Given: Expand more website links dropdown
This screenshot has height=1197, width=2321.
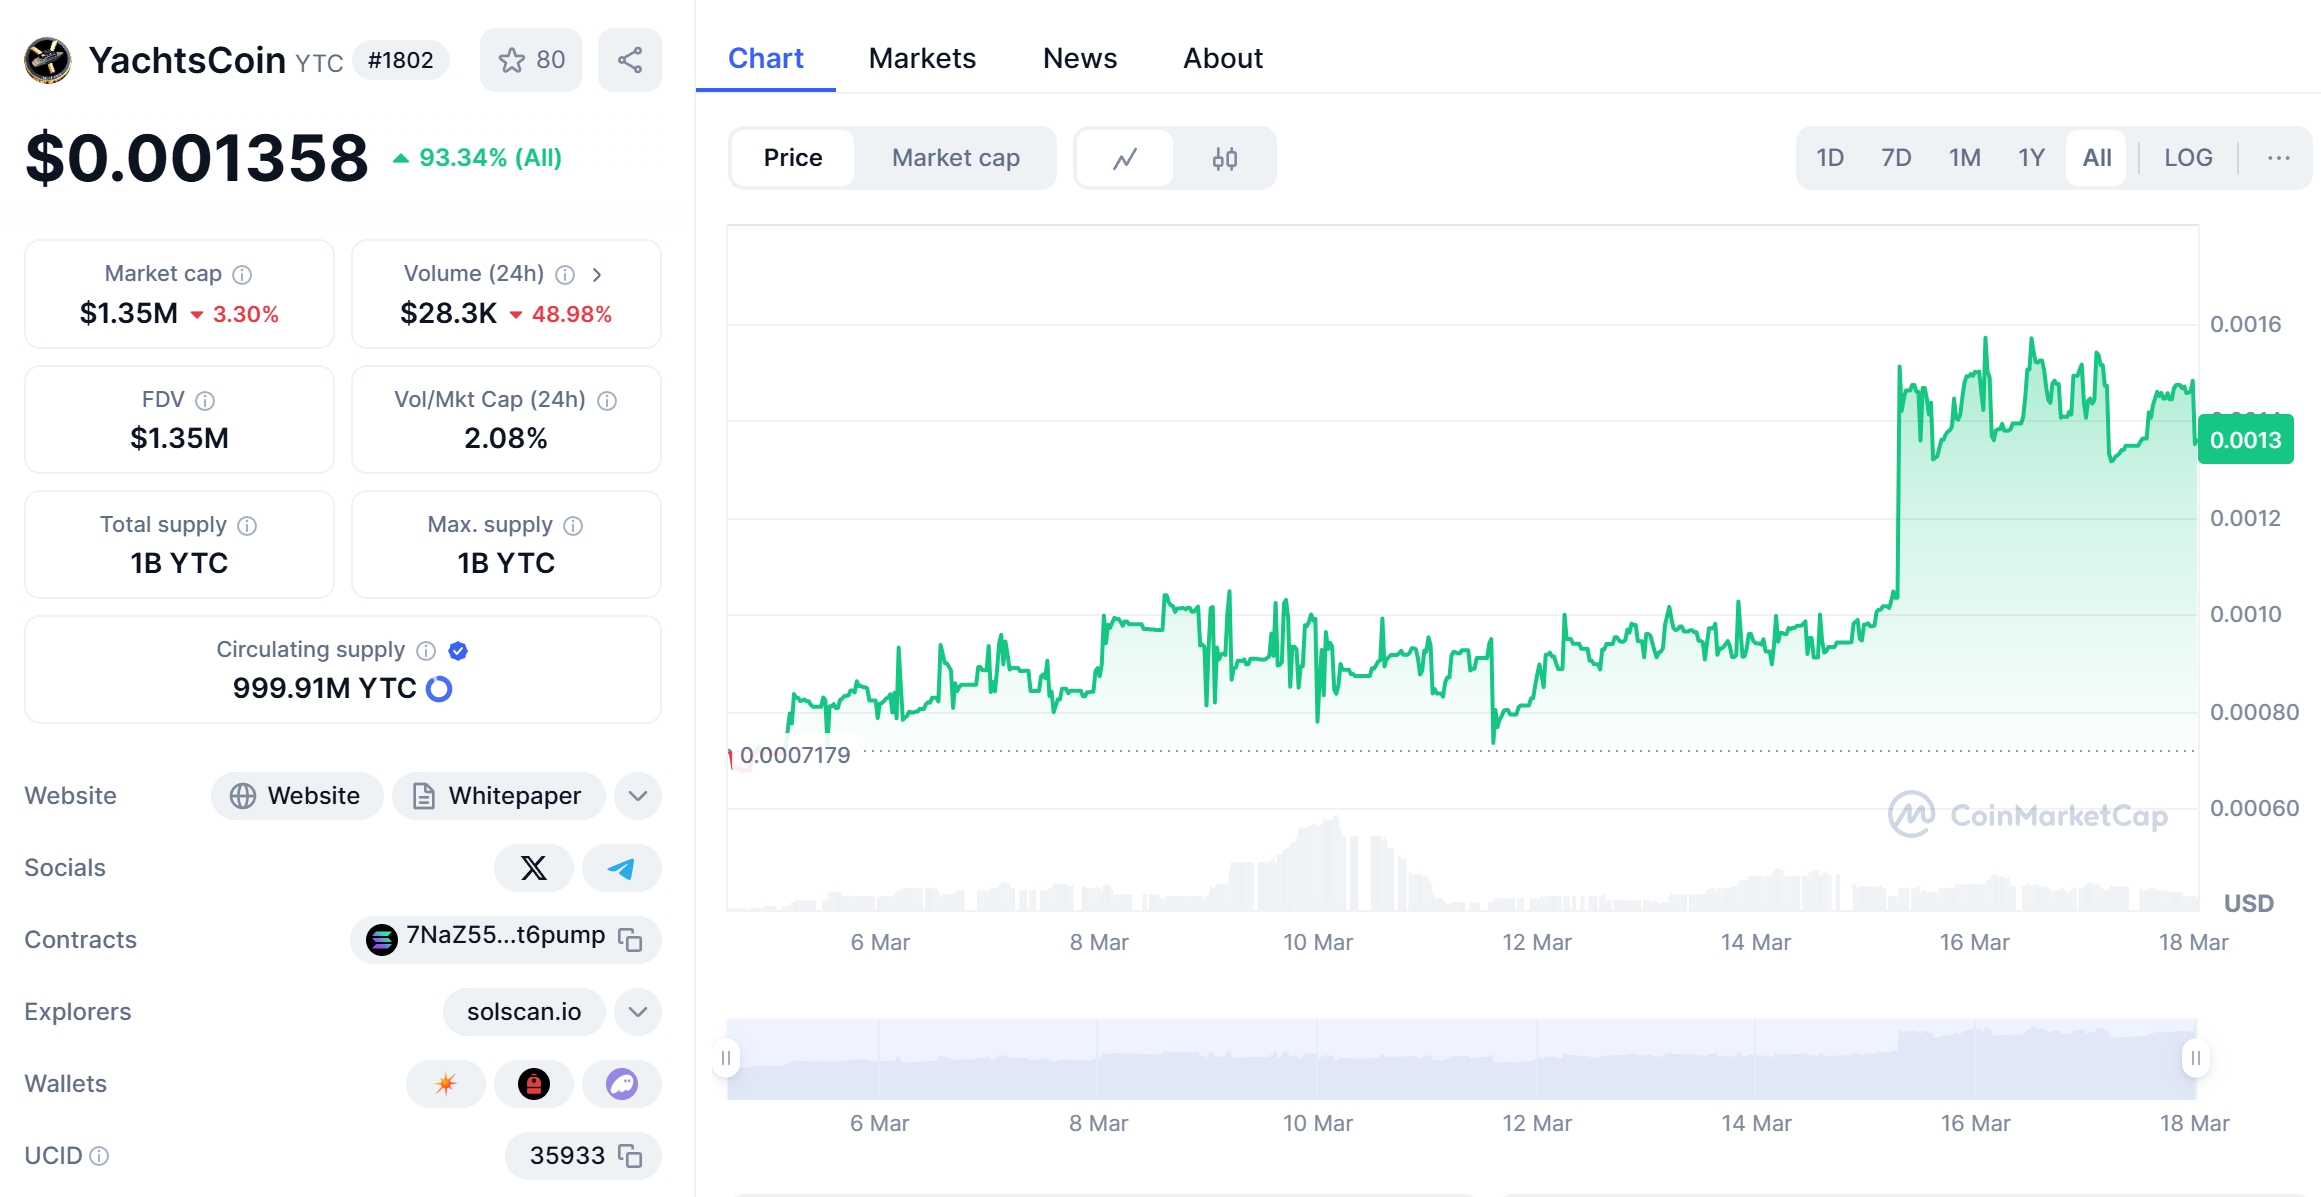Looking at the screenshot, I should pos(638,796).
